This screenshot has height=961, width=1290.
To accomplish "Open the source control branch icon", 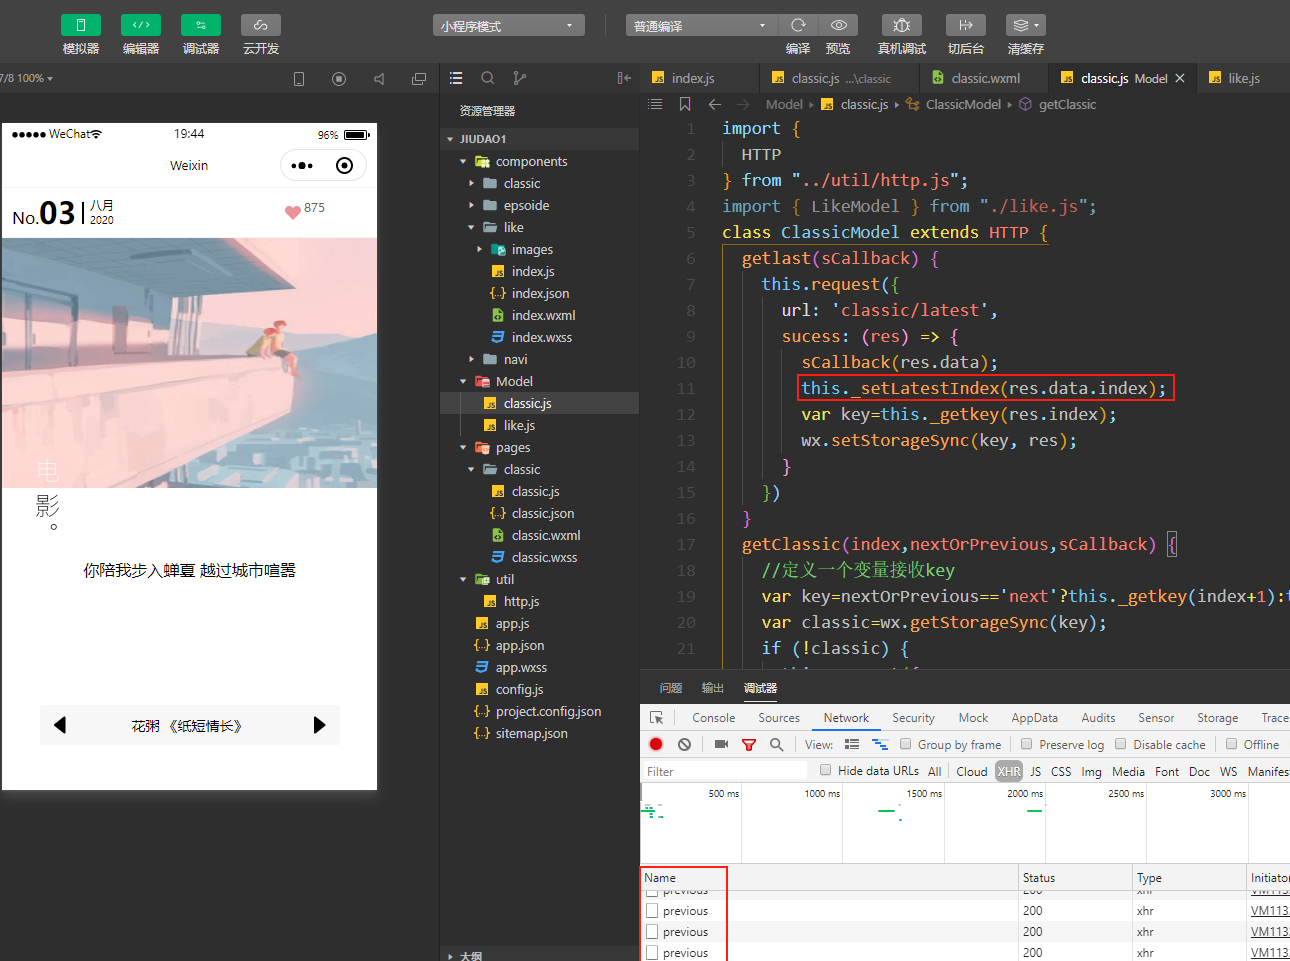I will (520, 78).
